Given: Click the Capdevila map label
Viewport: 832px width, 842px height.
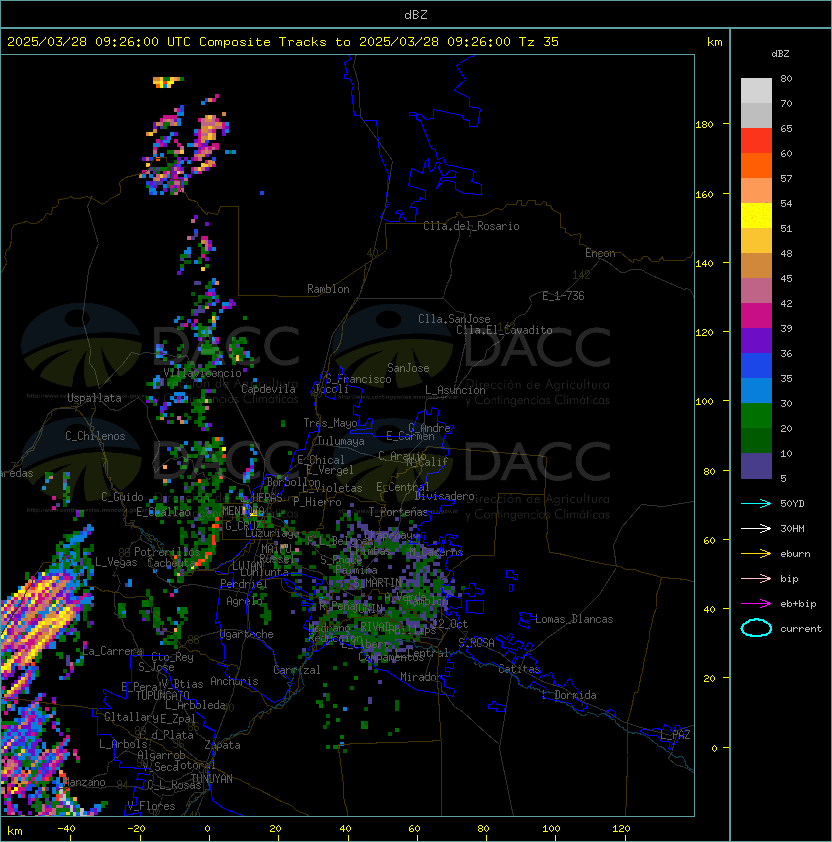Looking at the screenshot, I should click(268, 389).
